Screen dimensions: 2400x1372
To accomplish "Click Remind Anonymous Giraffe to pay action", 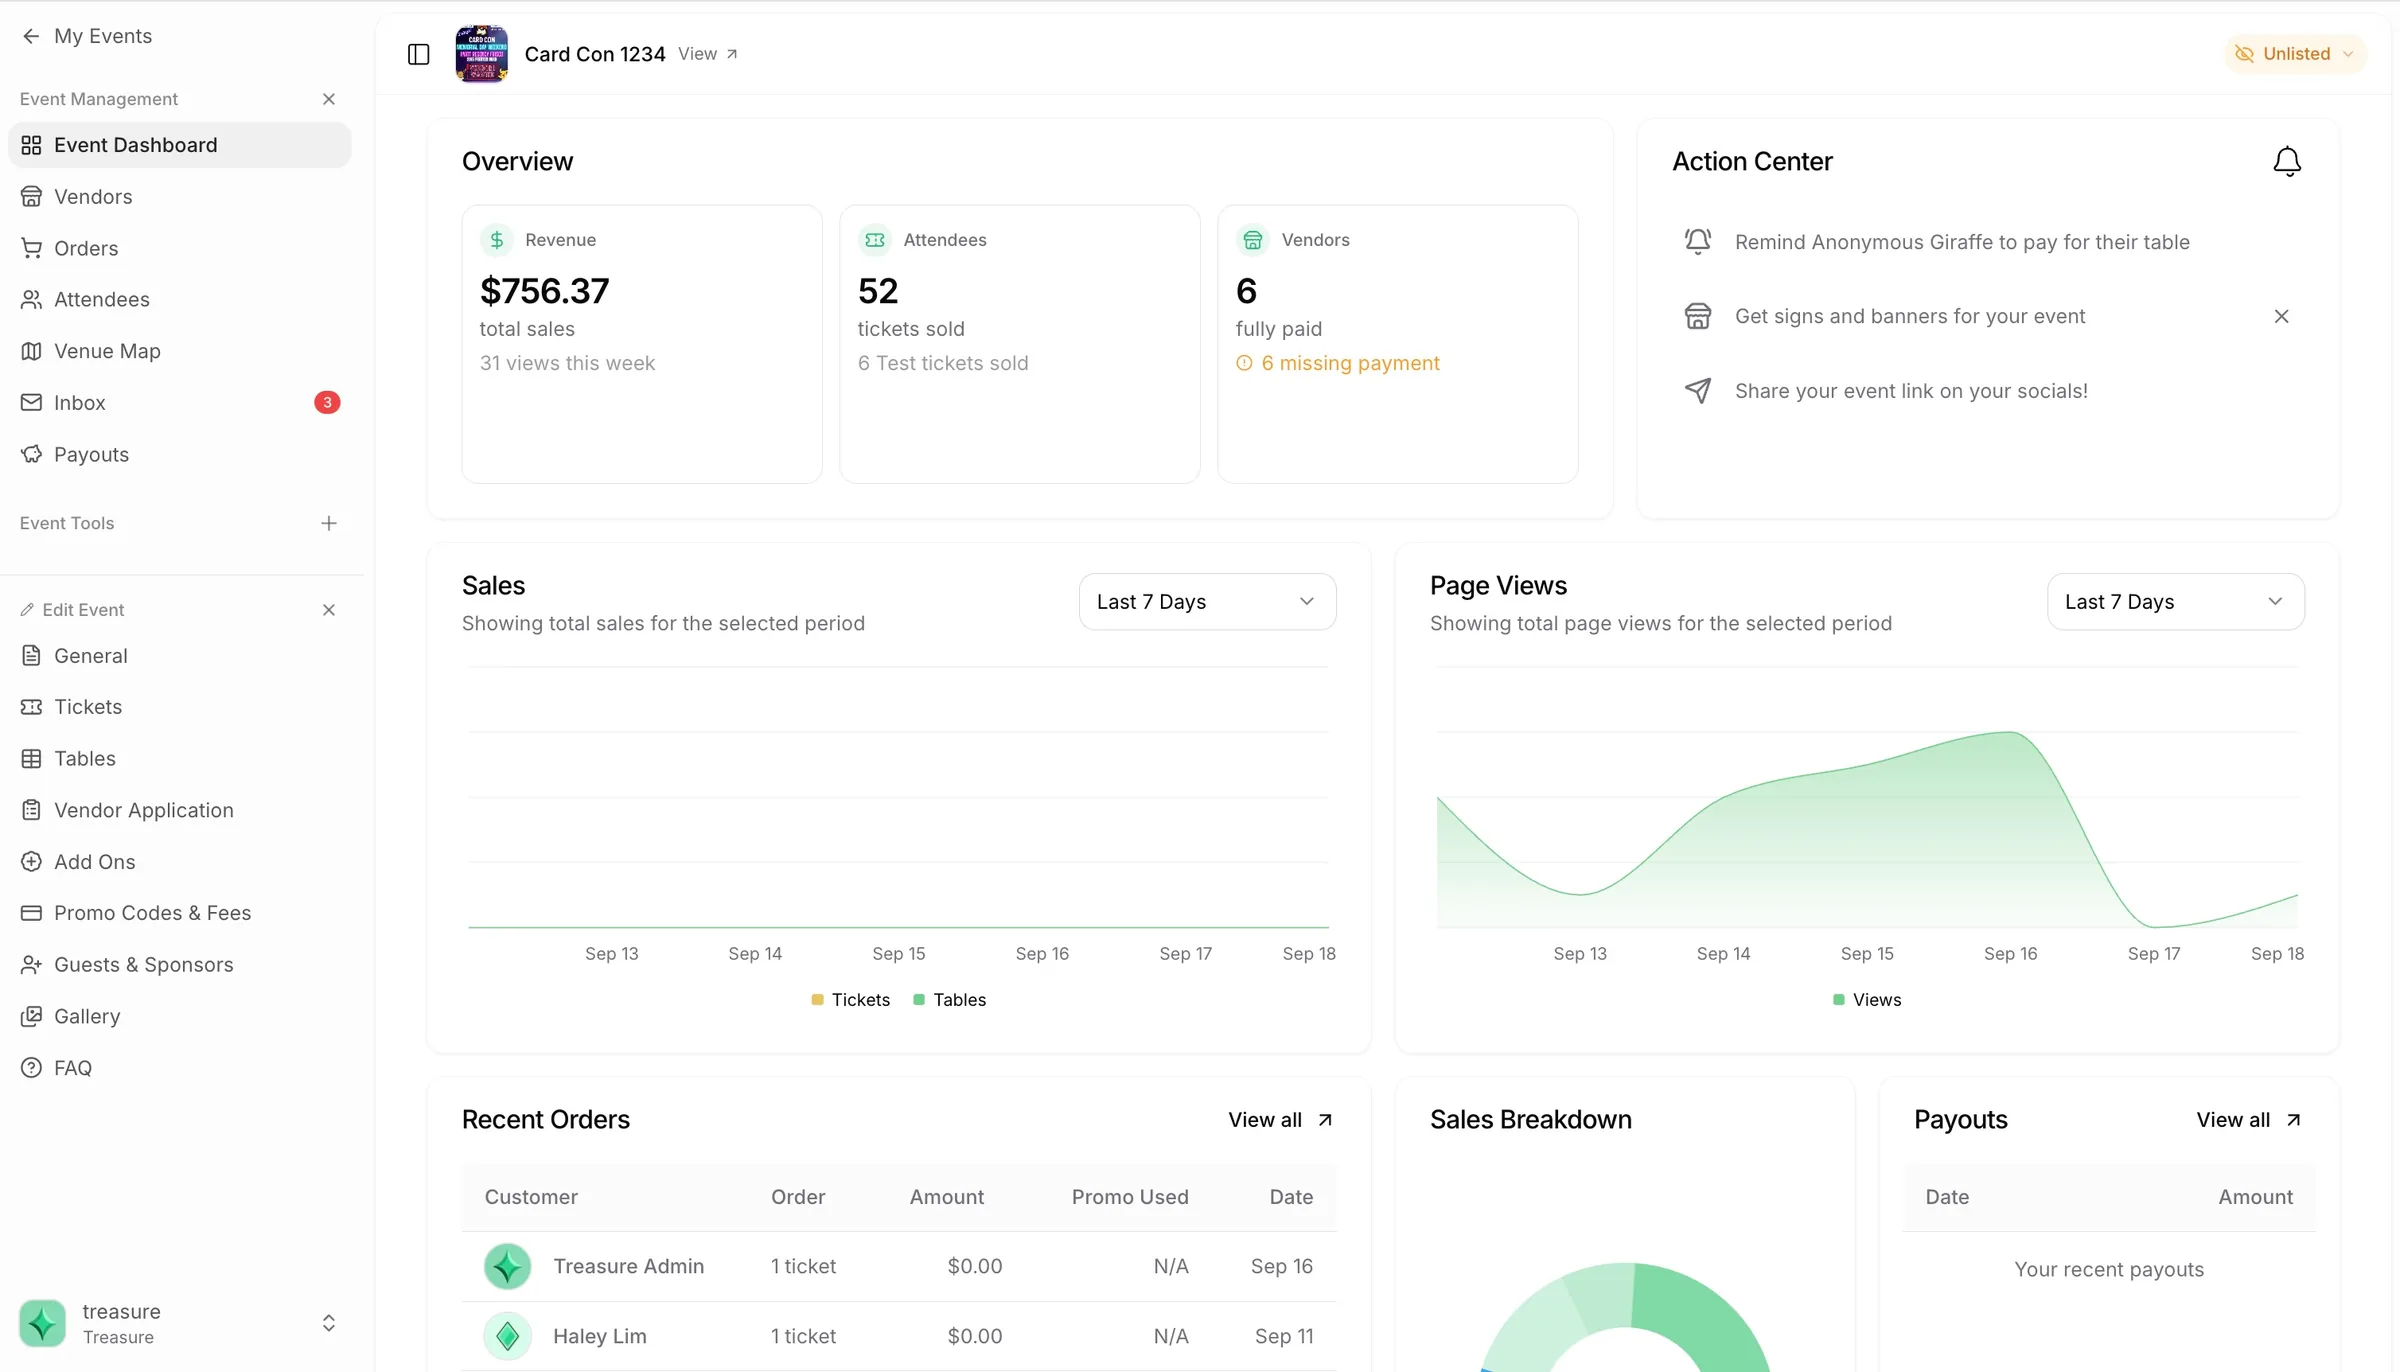I will pos(1962,242).
